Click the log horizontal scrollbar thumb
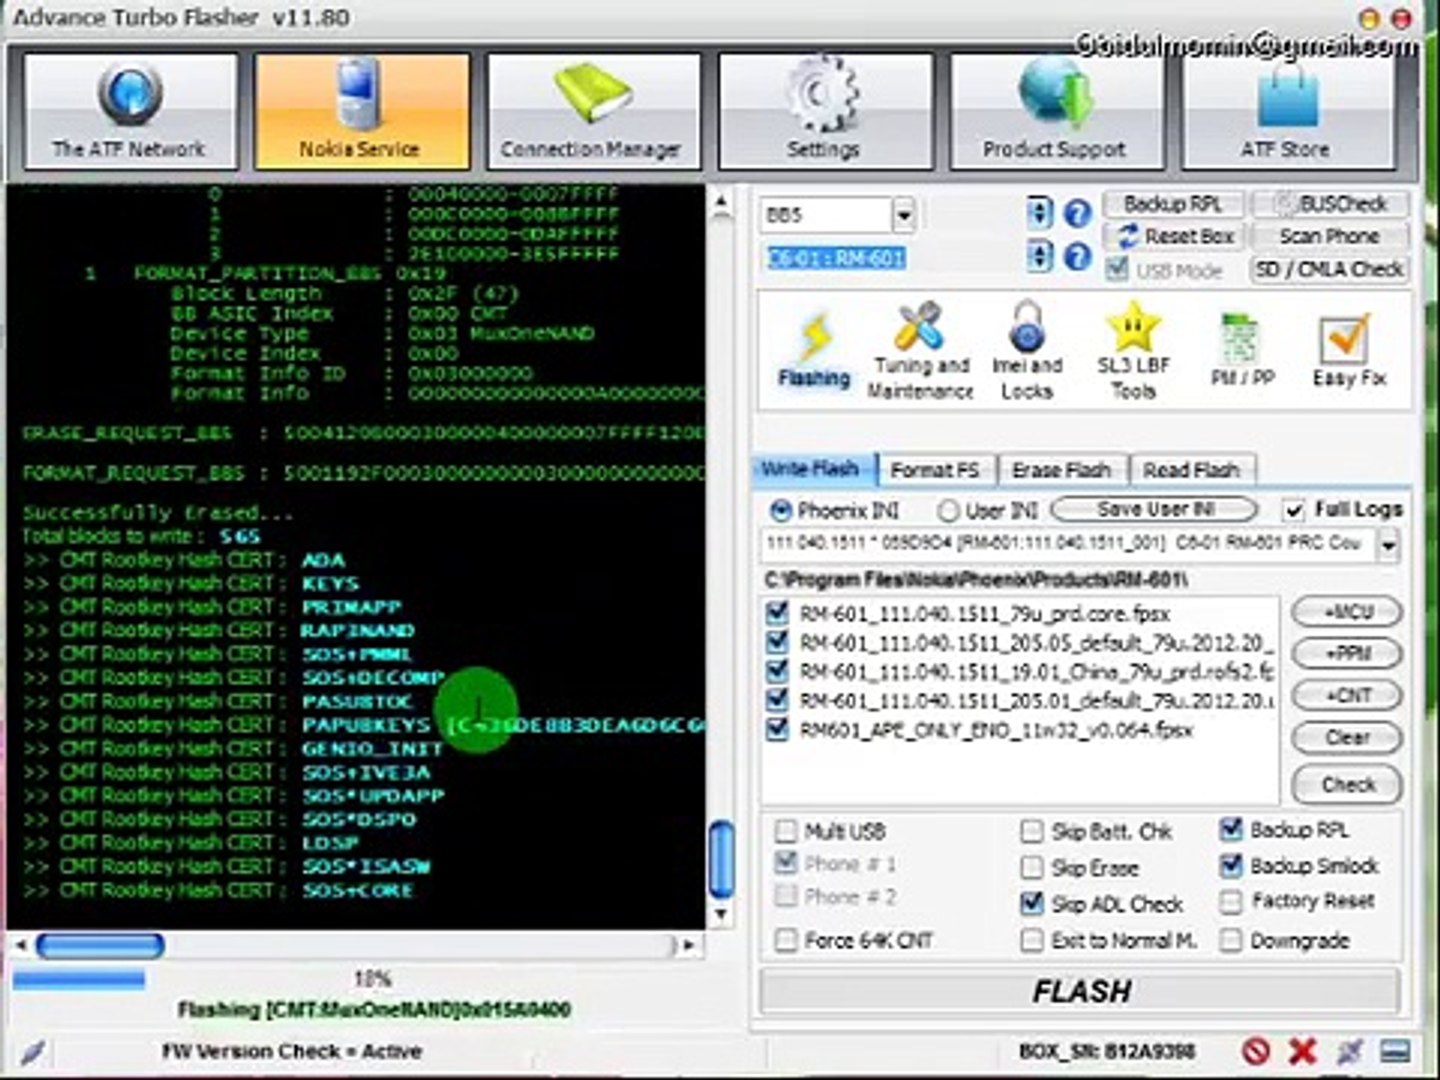1440x1080 pixels. (100, 944)
